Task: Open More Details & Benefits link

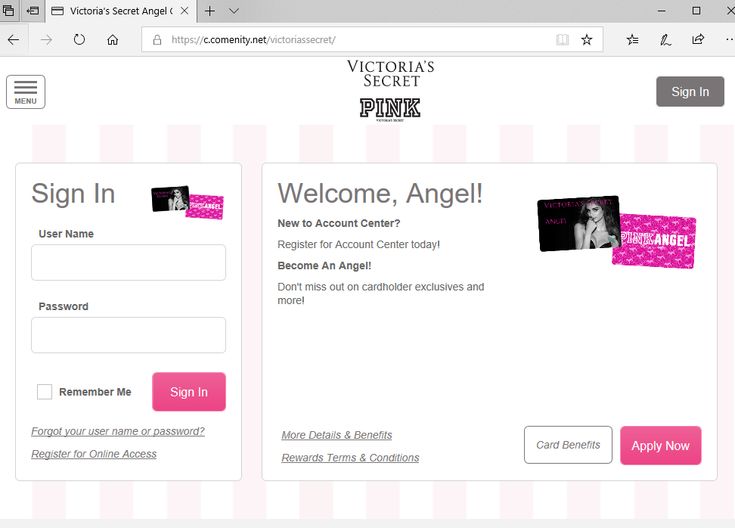Action: point(337,435)
